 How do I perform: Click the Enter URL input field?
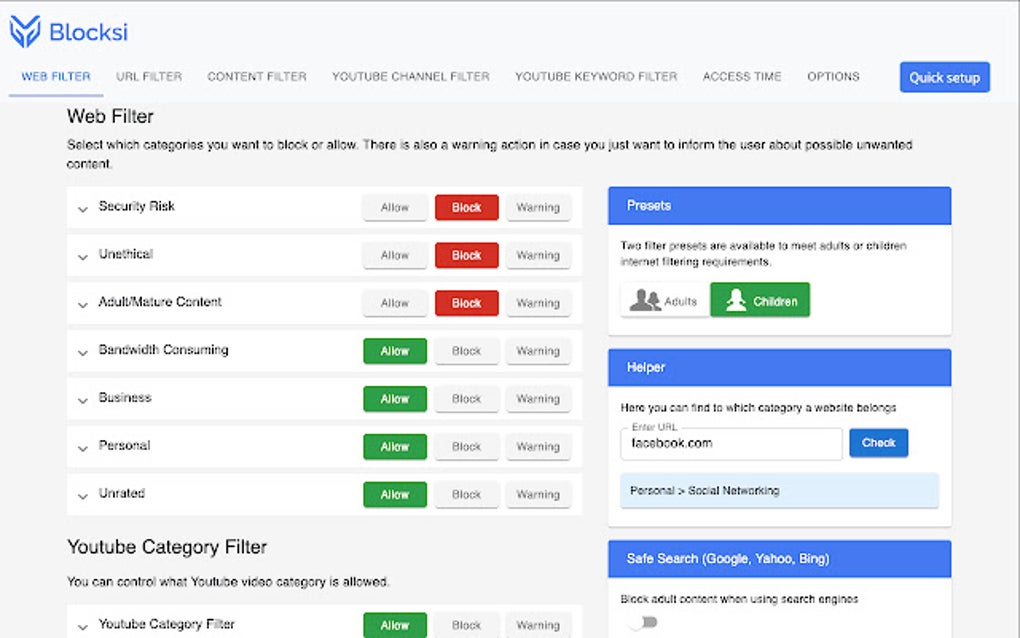point(730,444)
